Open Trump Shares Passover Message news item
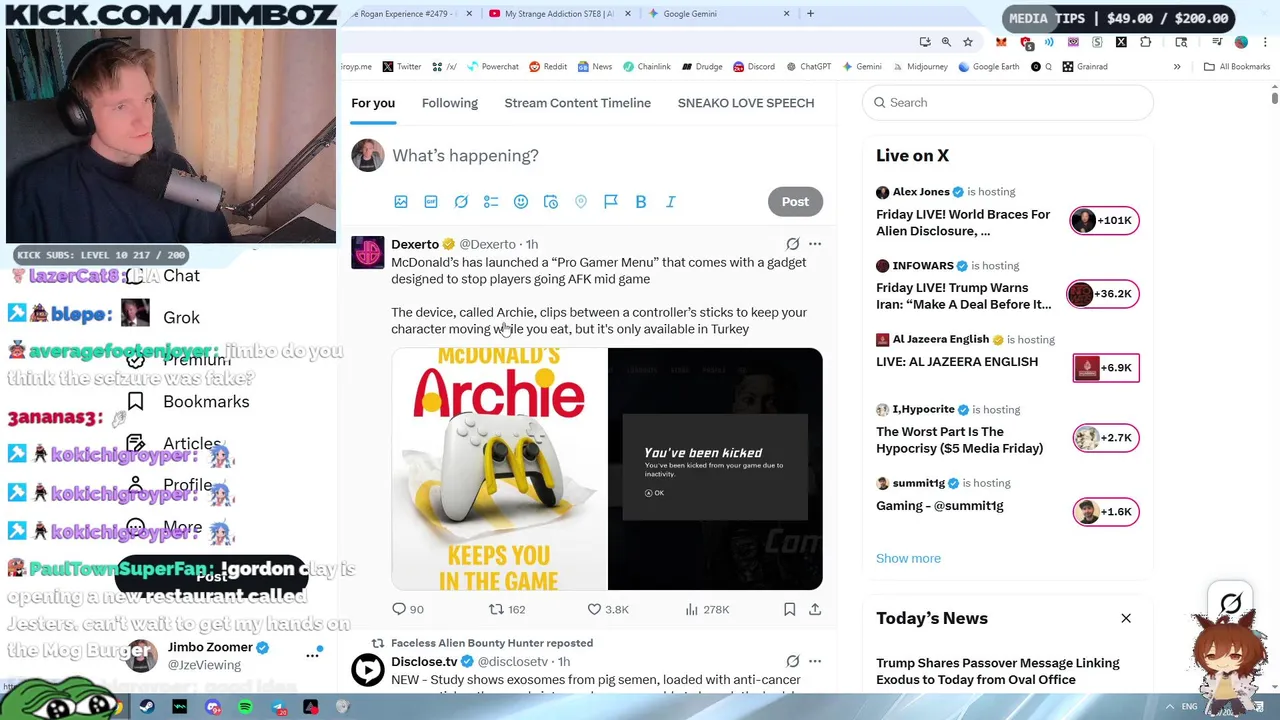This screenshot has height=720, width=1280. [997, 671]
